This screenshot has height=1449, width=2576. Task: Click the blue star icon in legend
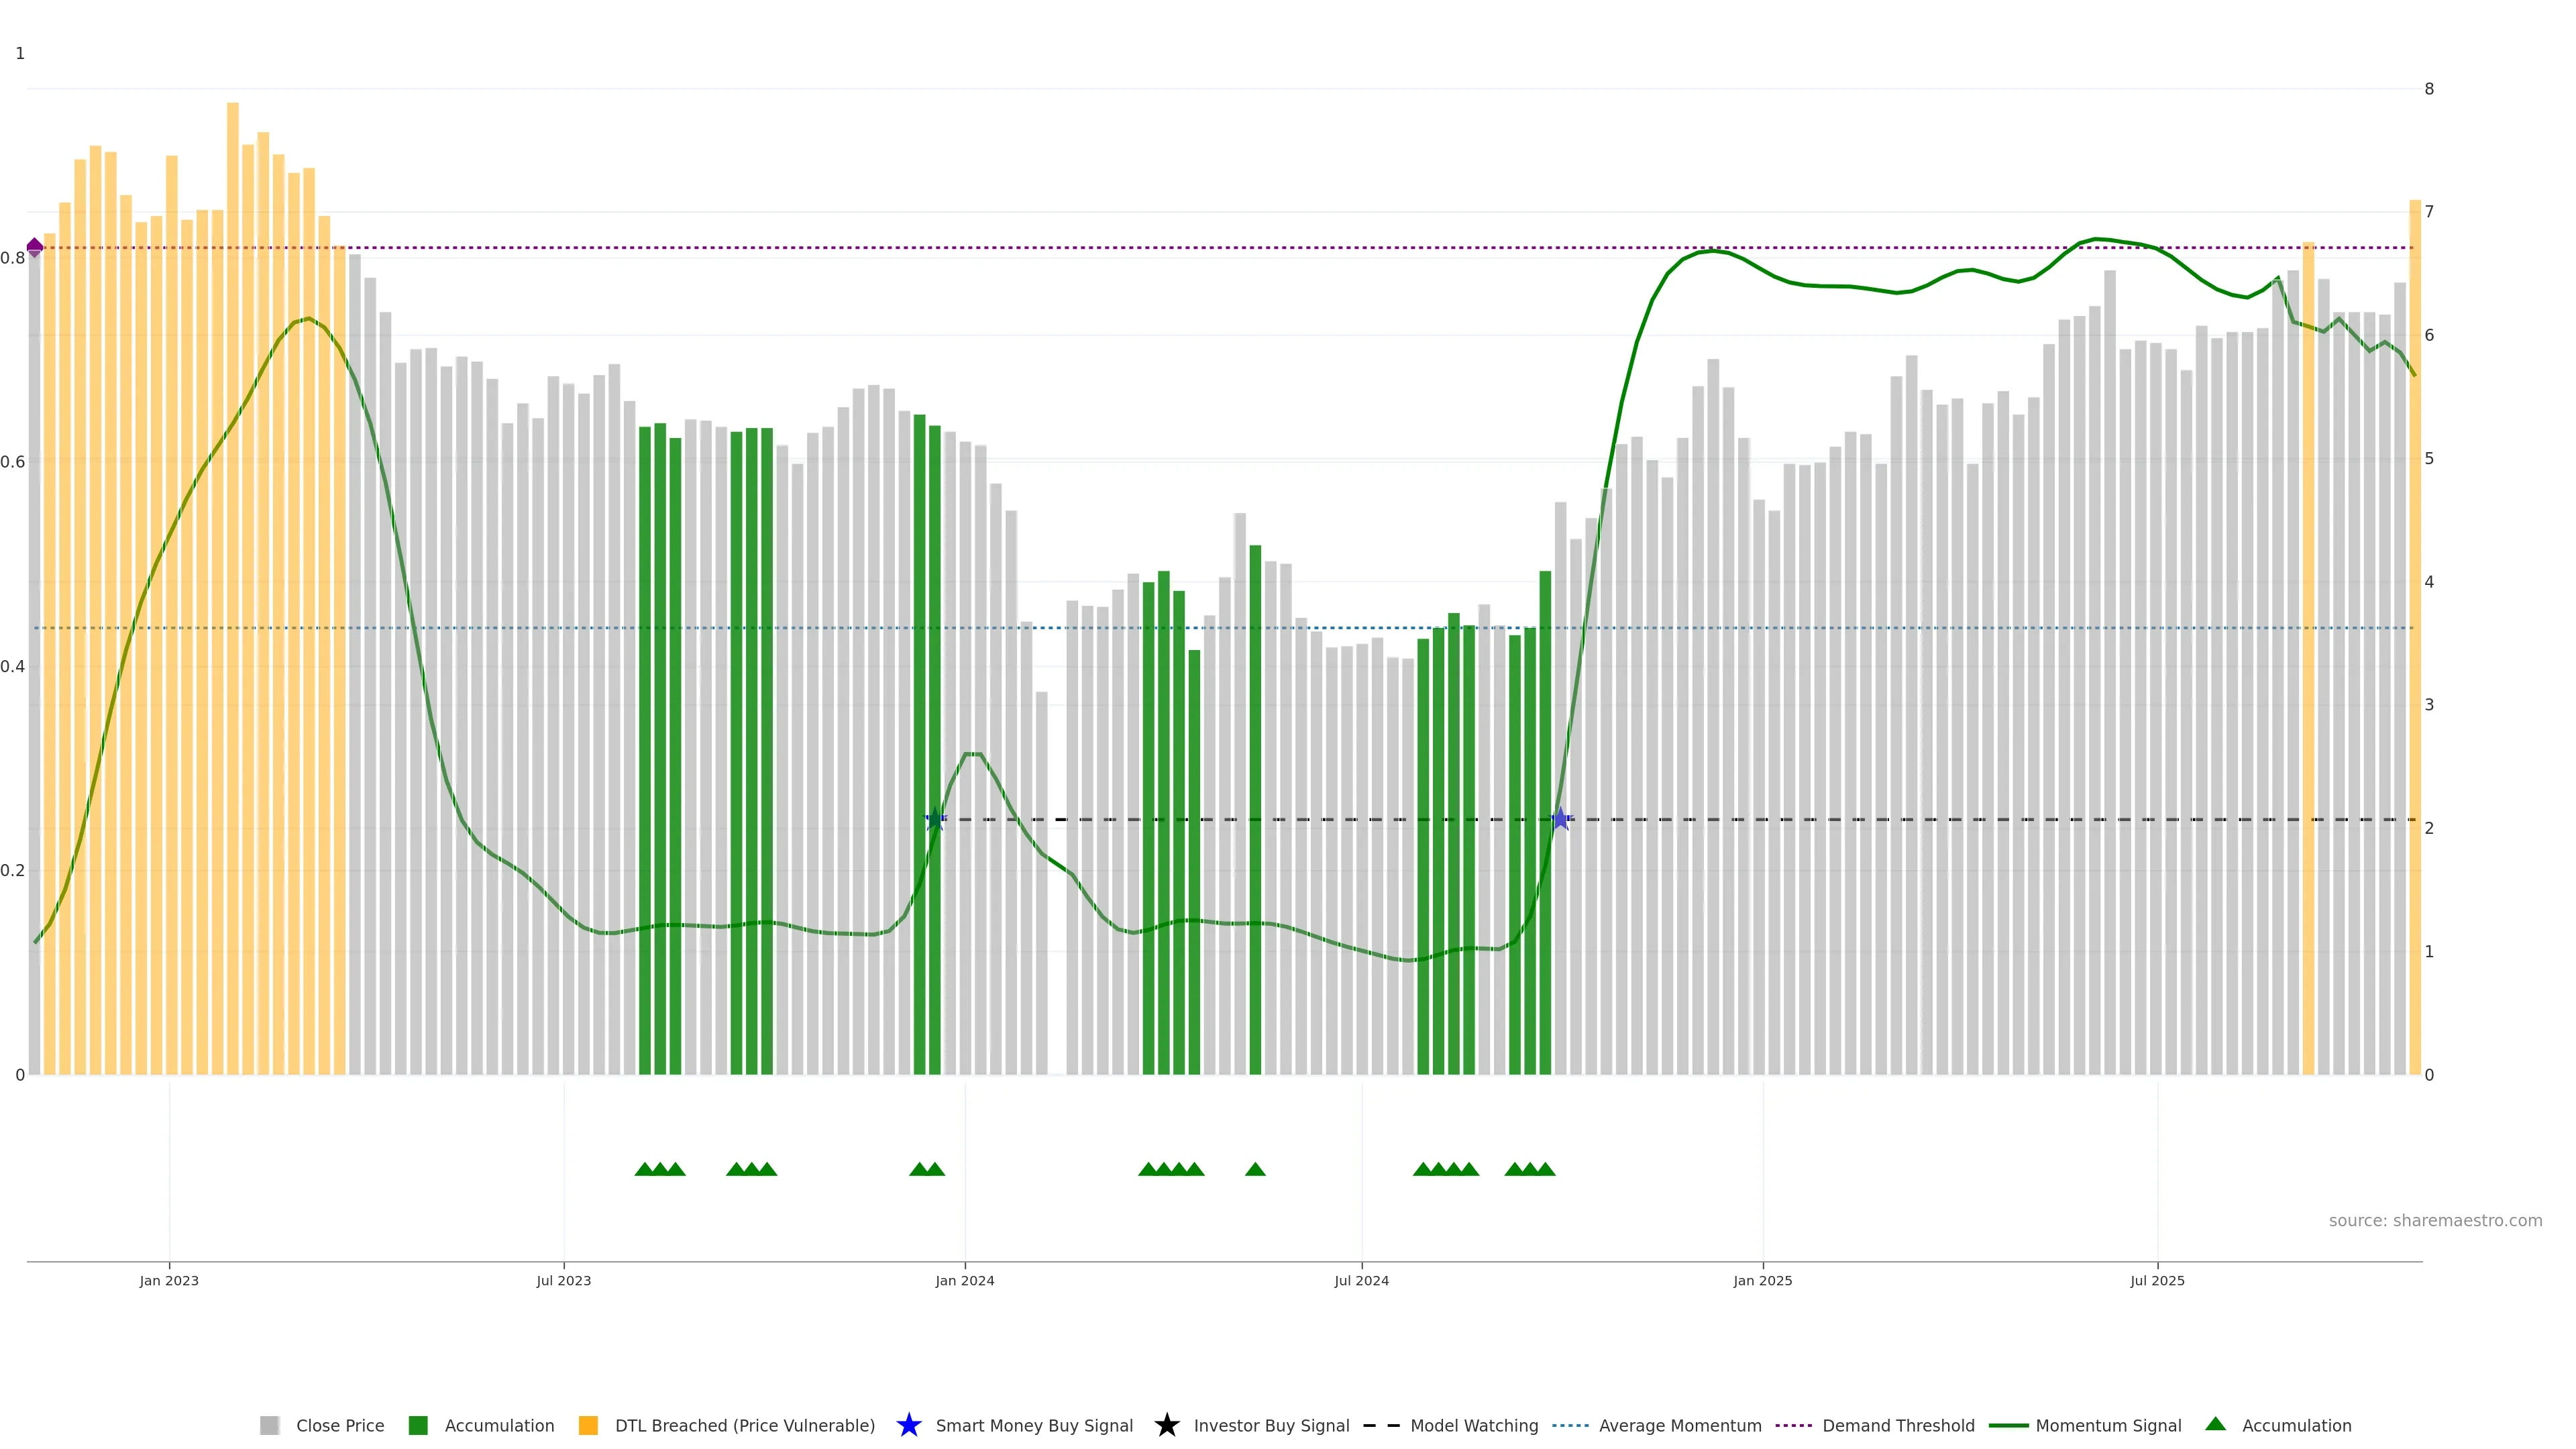(x=908, y=1425)
